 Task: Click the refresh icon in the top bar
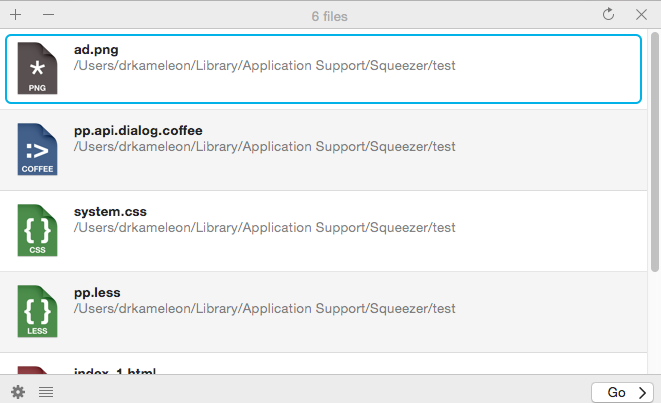pos(608,15)
